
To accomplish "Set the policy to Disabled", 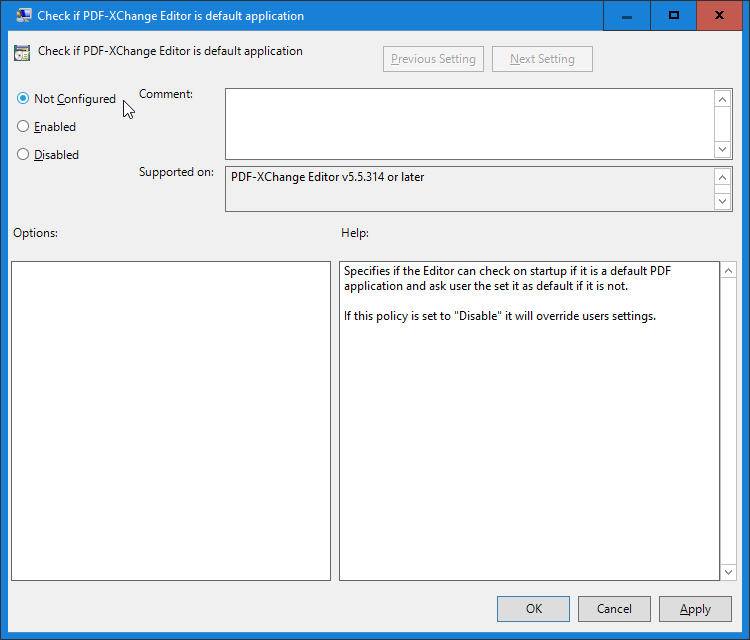I will pos(23,155).
